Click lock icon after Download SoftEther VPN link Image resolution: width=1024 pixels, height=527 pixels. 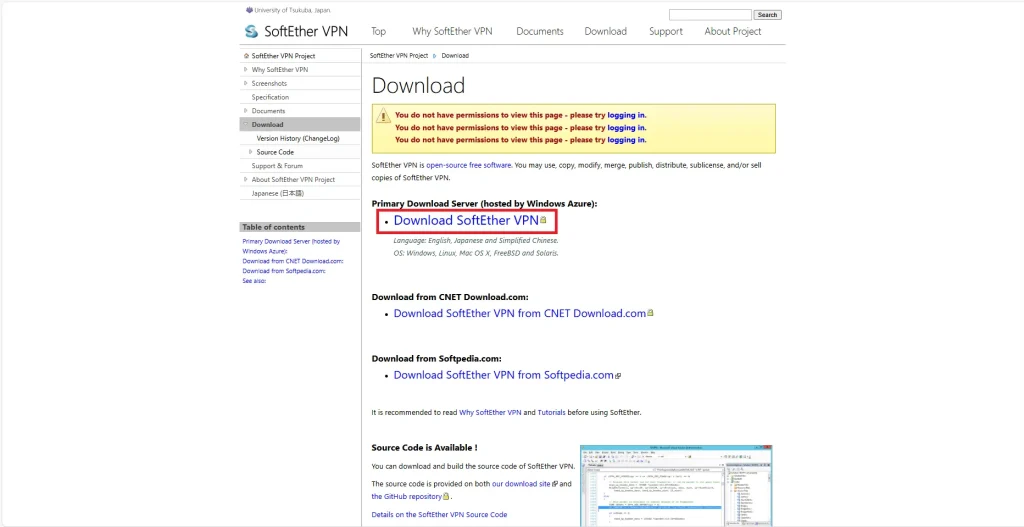click(x=543, y=220)
